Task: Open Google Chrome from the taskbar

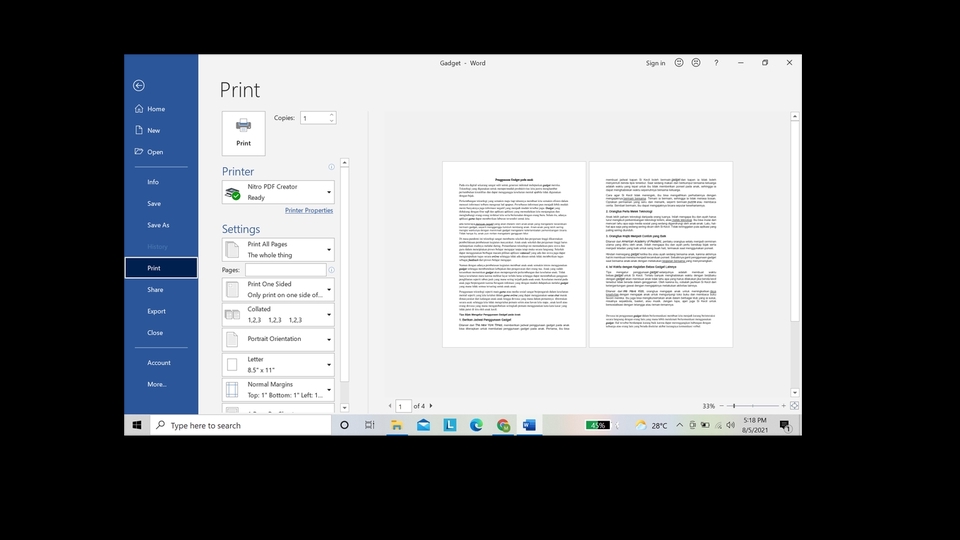Action: click(503, 425)
